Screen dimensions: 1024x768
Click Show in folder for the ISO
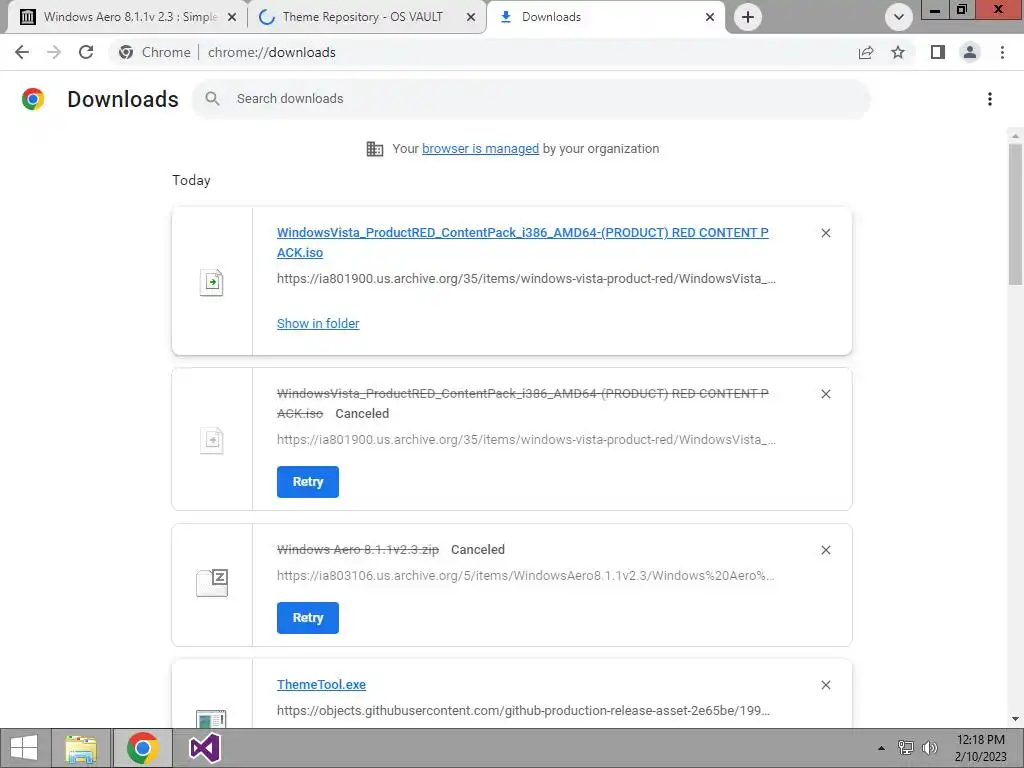click(x=318, y=323)
